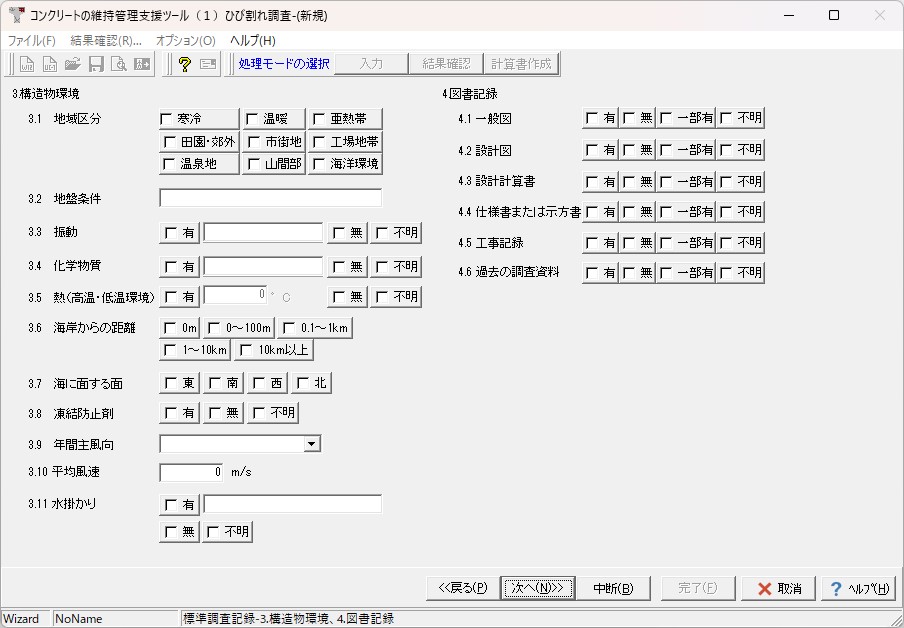Screen dimensions: 904x628
Task: Switch to the 結果確認 mode tab
Action: click(x=446, y=64)
